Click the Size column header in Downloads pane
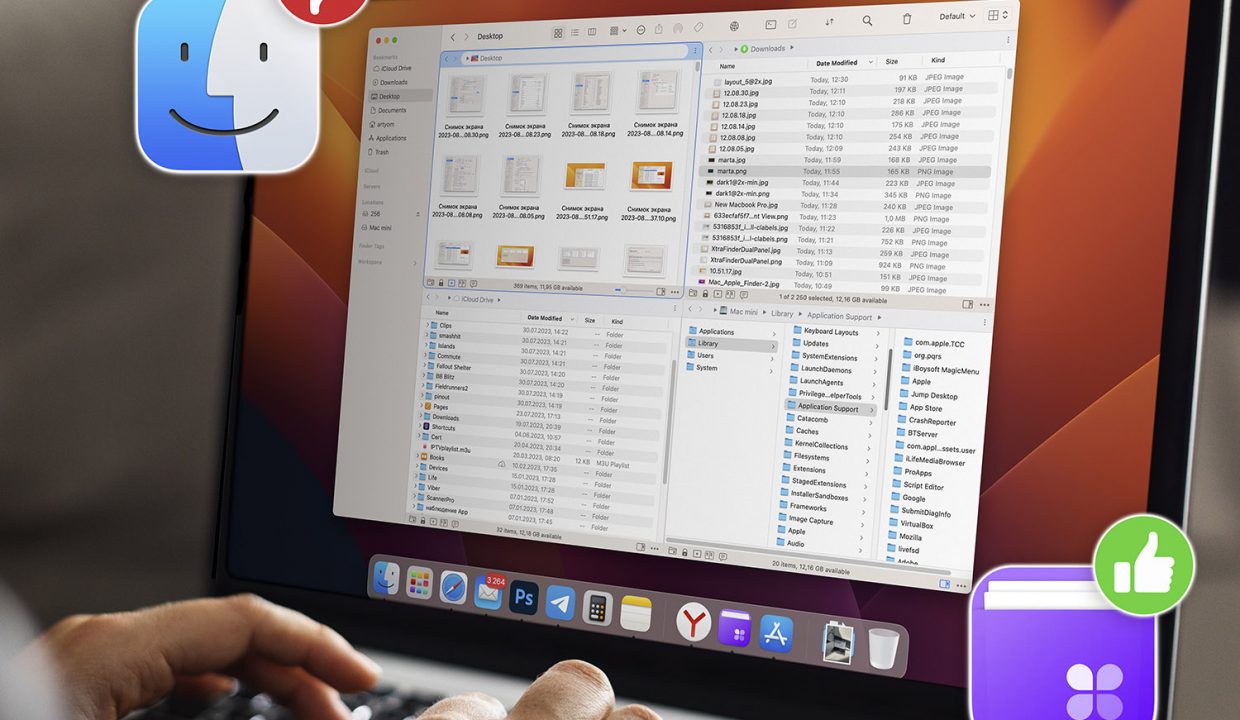The height and width of the screenshot is (720, 1240). 892,62
